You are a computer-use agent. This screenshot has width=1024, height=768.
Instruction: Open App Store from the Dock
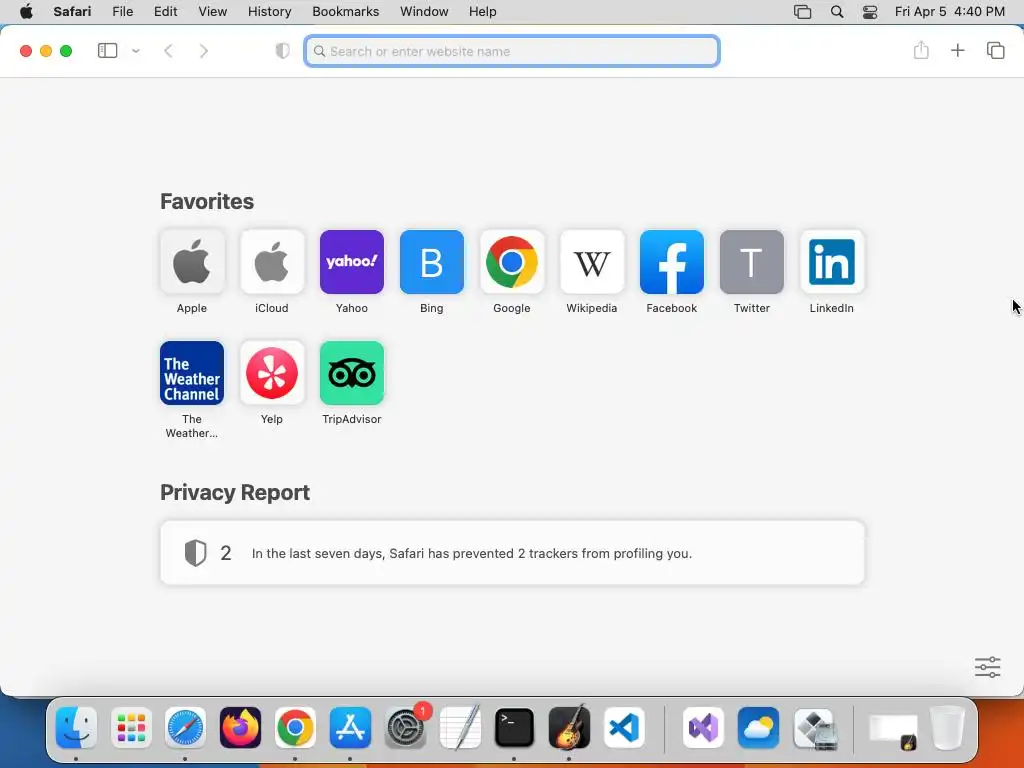[350, 727]
